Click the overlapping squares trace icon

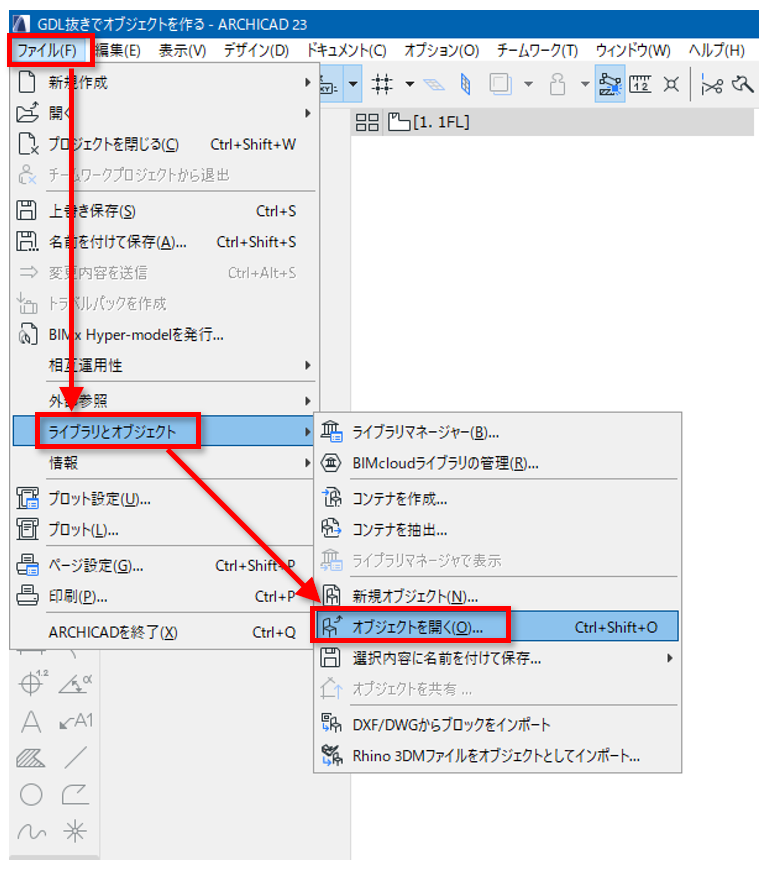pyautogui.click(x=500, y=84)
